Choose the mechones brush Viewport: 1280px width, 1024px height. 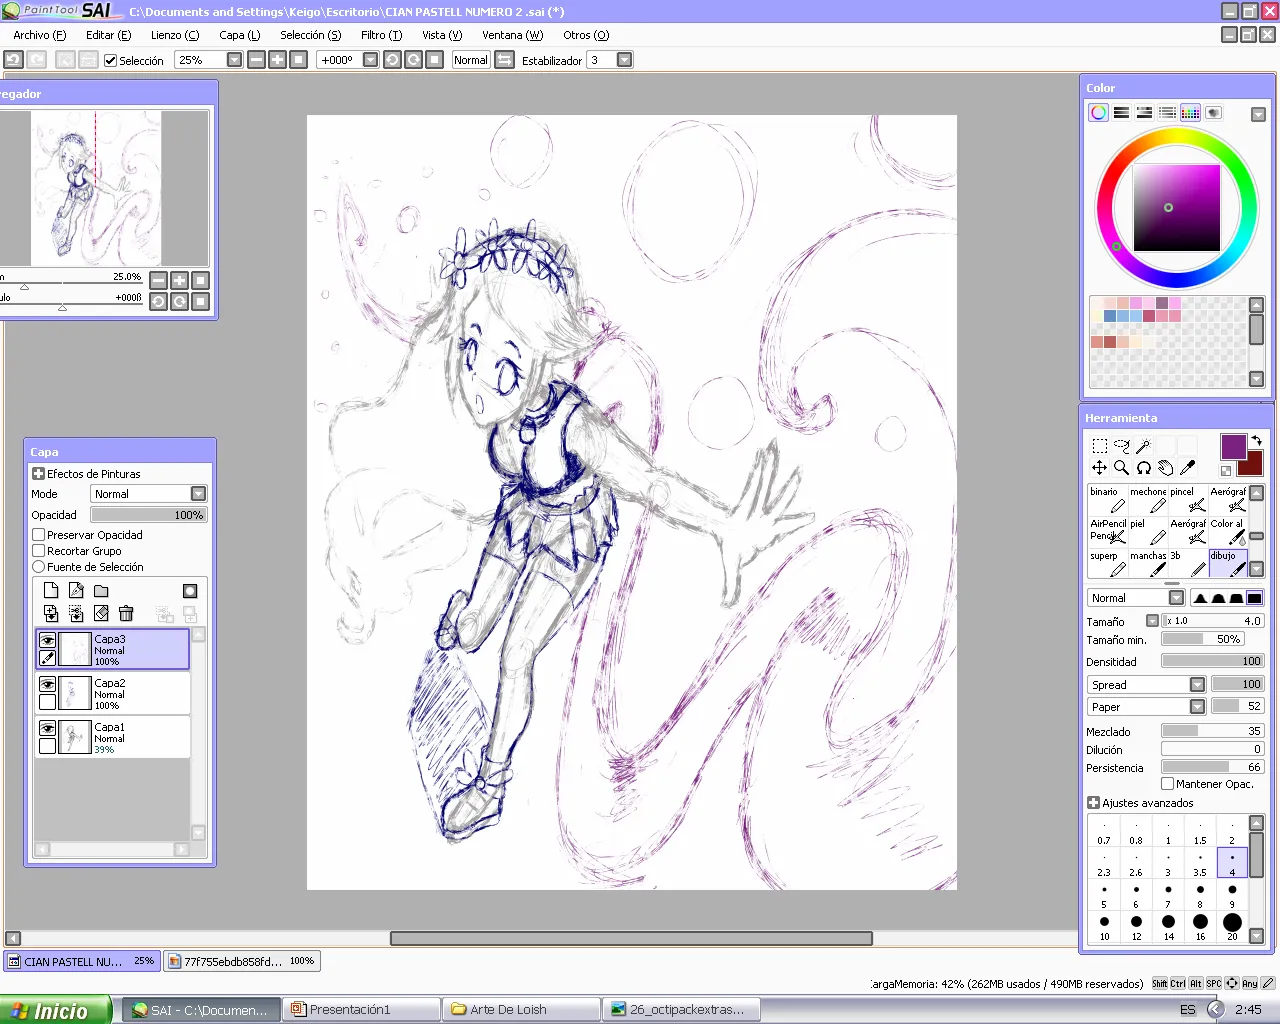(1148, 500)
